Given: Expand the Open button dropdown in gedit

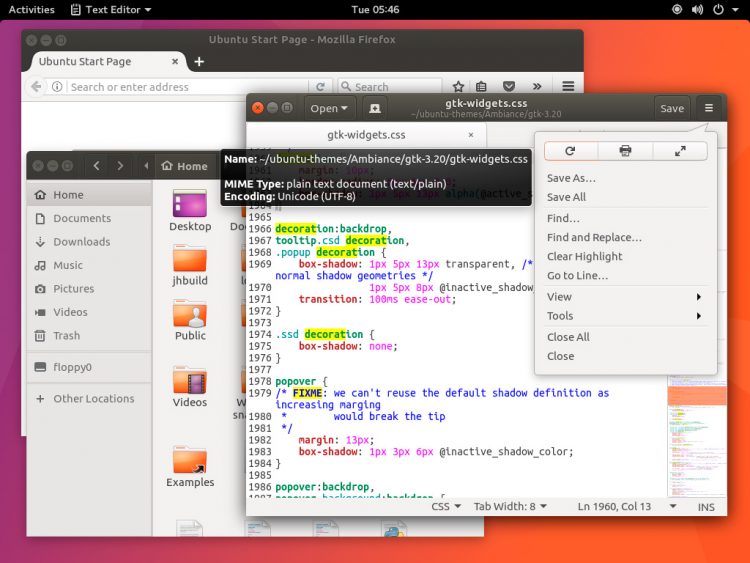Looking at the screenshot, I should pyautogui.click(x=330, y=108).
